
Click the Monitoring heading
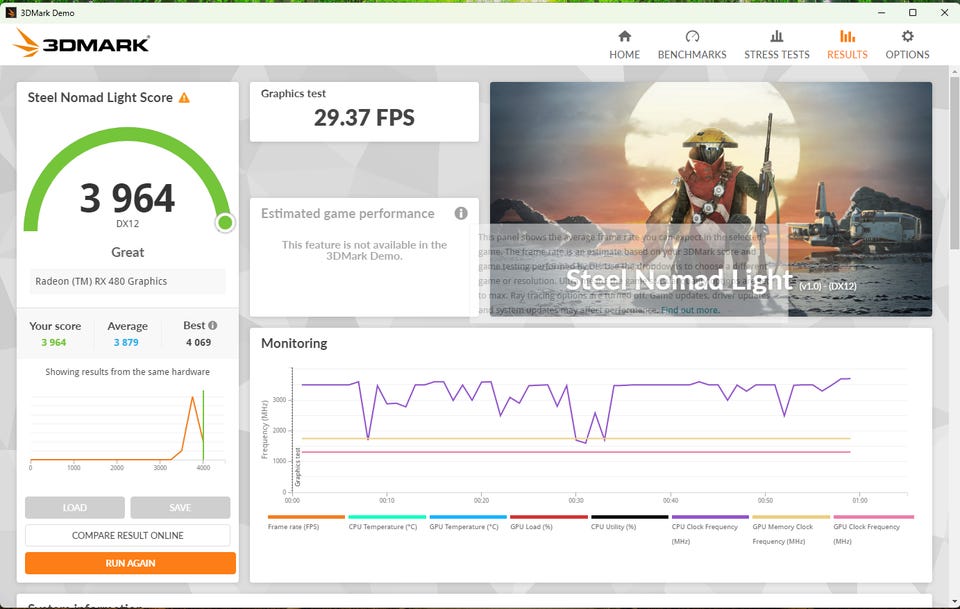pyautogui.click(x=294, y=343)
